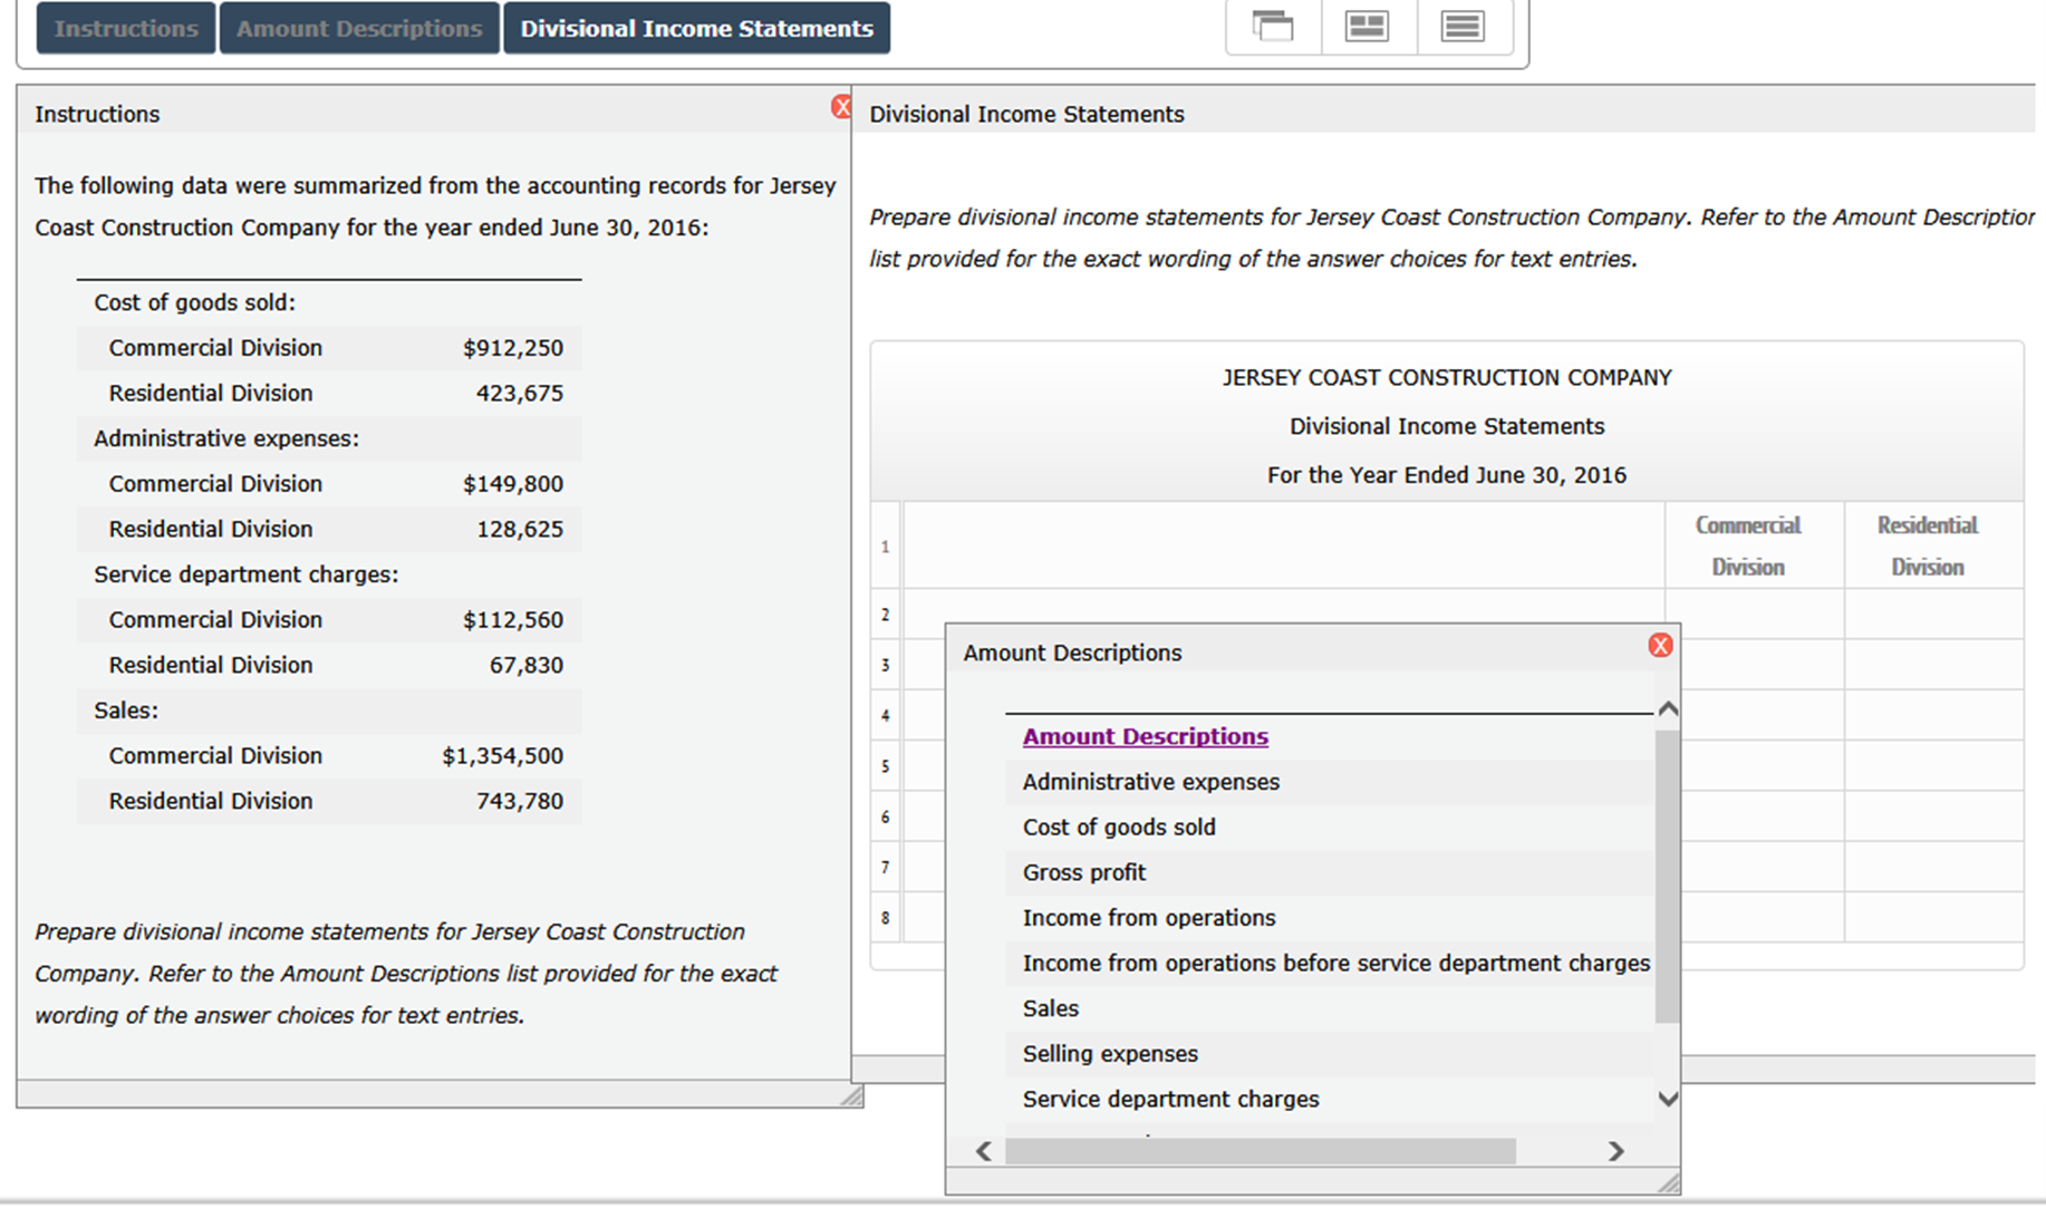Click row 2 Commercial Division amount cell

(x=1754, y=614)
